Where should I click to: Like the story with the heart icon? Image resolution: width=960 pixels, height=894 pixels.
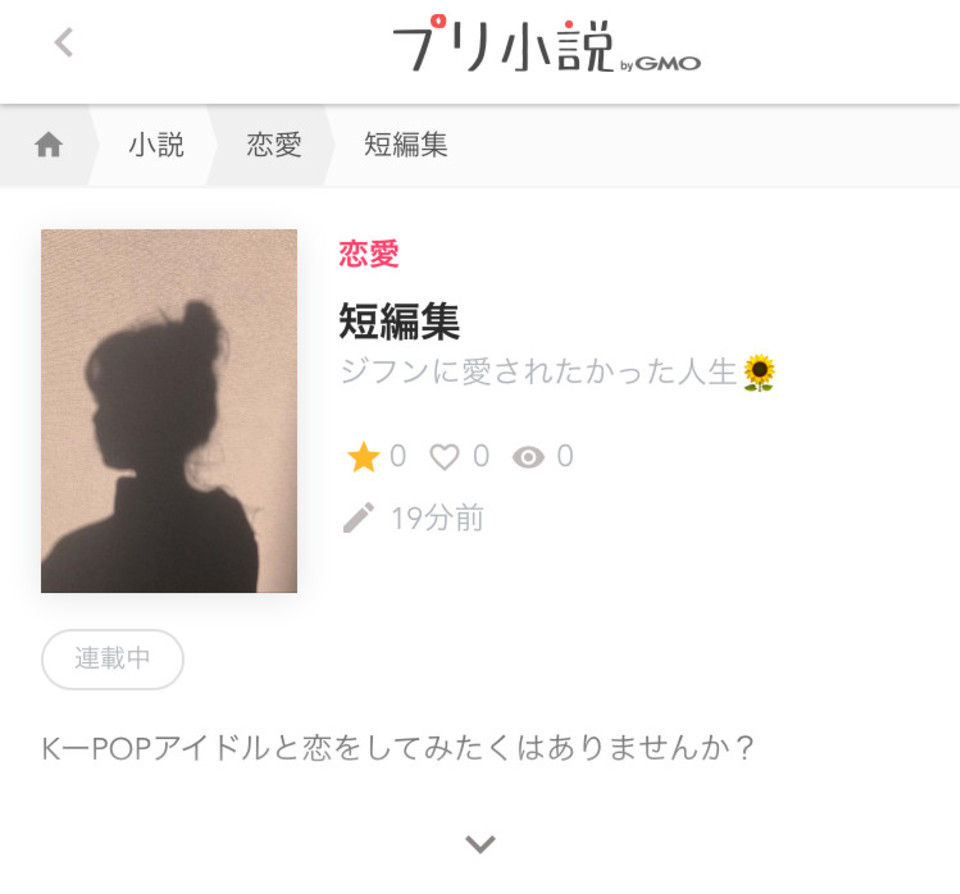click(x=444, y=457)
